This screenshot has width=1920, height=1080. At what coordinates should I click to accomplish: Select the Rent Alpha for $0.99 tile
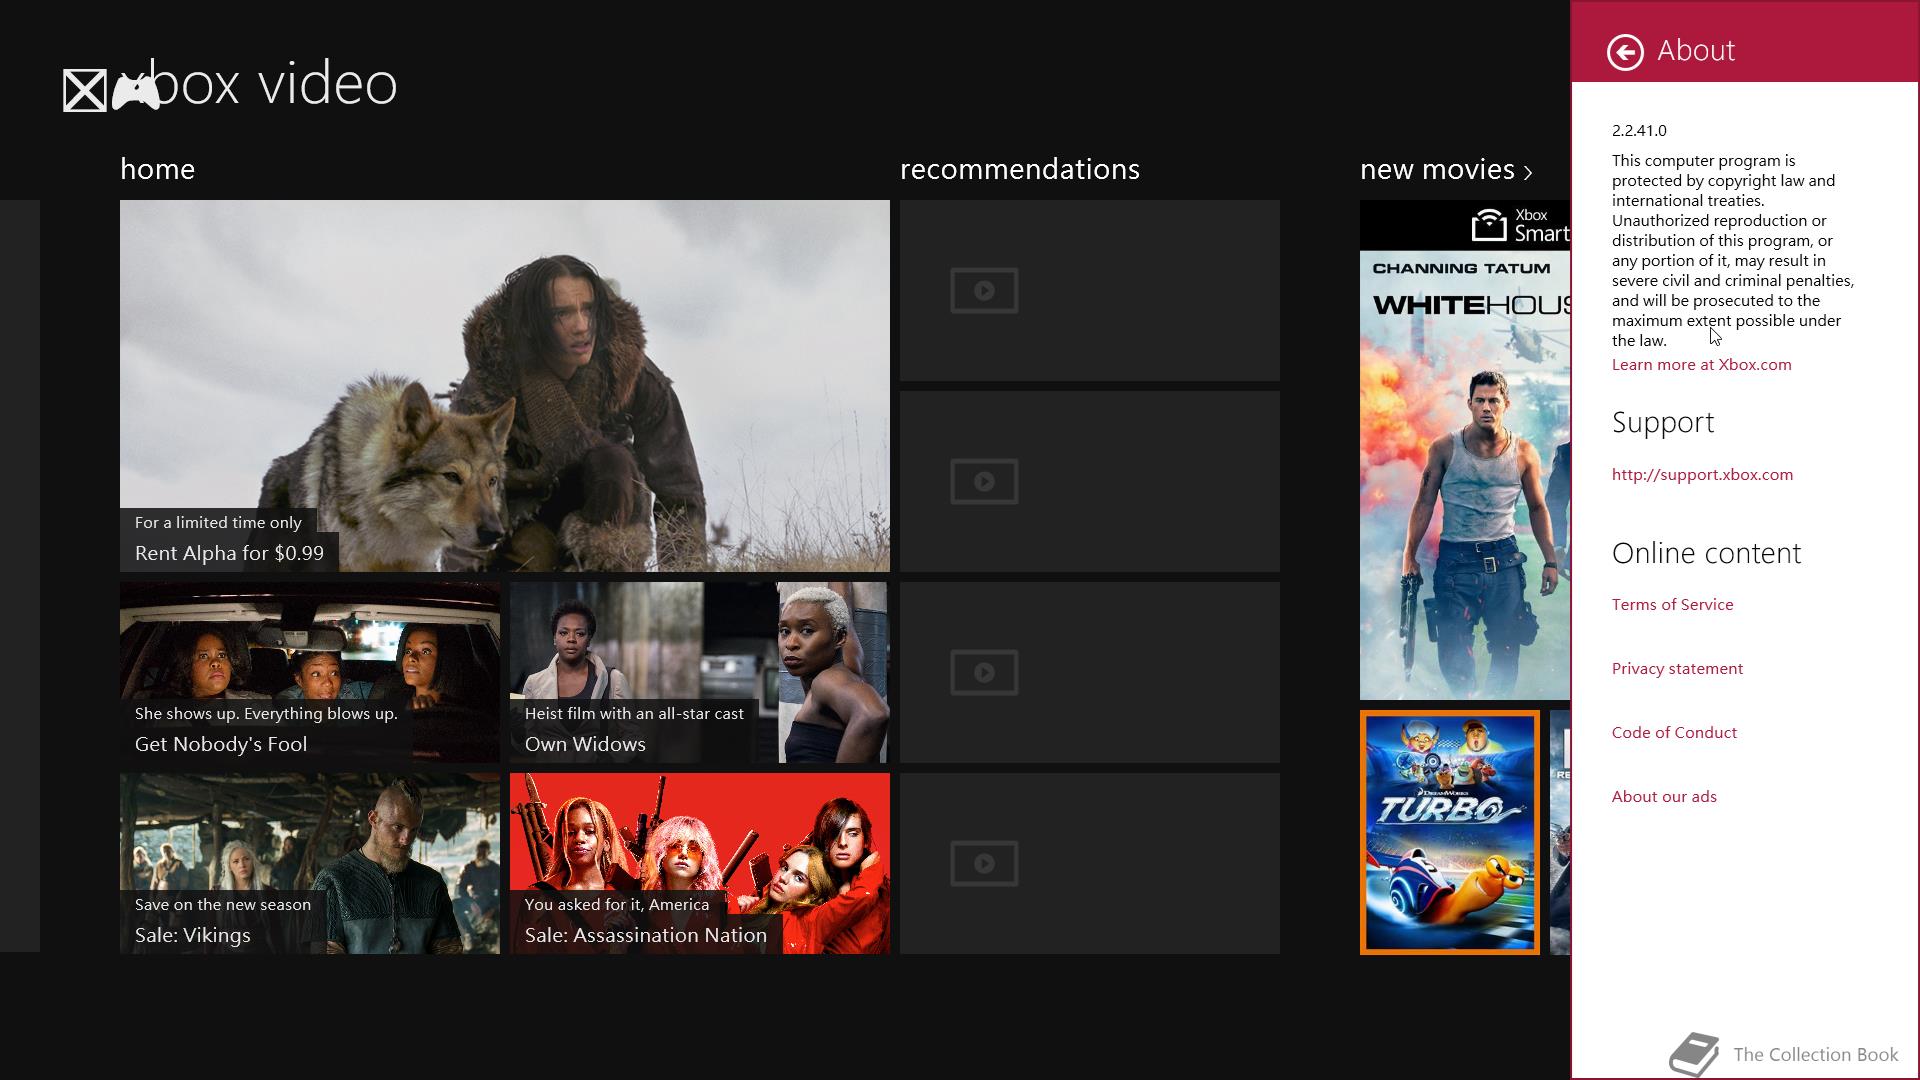tap(504, 386)
